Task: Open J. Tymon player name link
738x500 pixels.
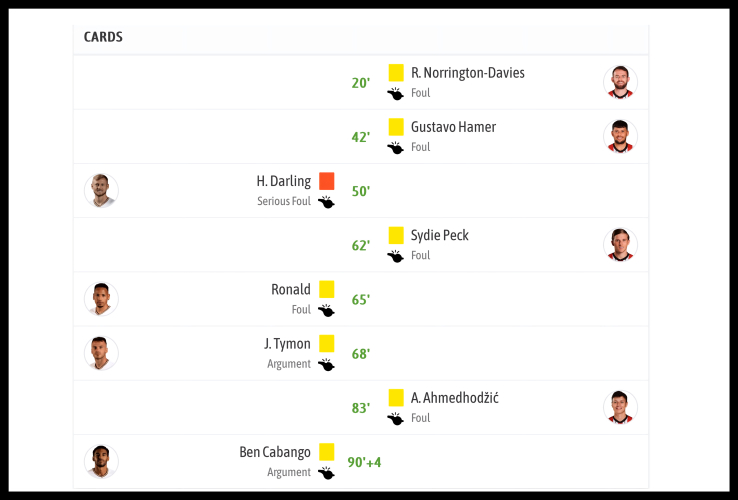Action: (287, 343)
